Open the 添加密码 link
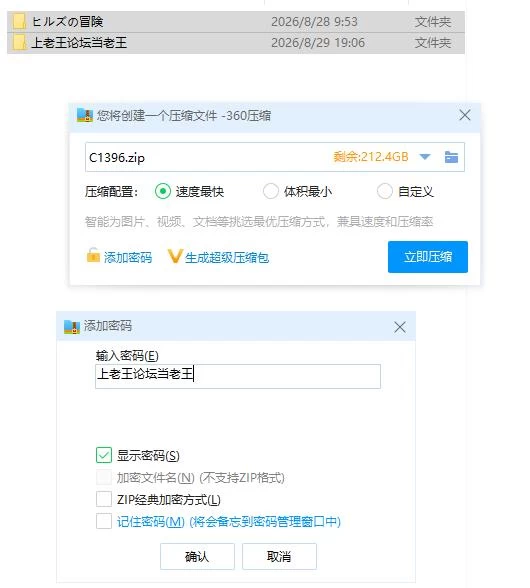Image resolution: width=530 pixels, height=588 pixels. [128, 258]
